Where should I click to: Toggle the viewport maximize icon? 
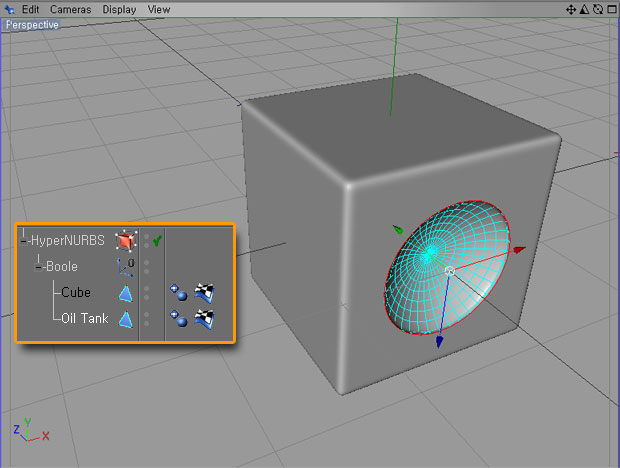612,9
